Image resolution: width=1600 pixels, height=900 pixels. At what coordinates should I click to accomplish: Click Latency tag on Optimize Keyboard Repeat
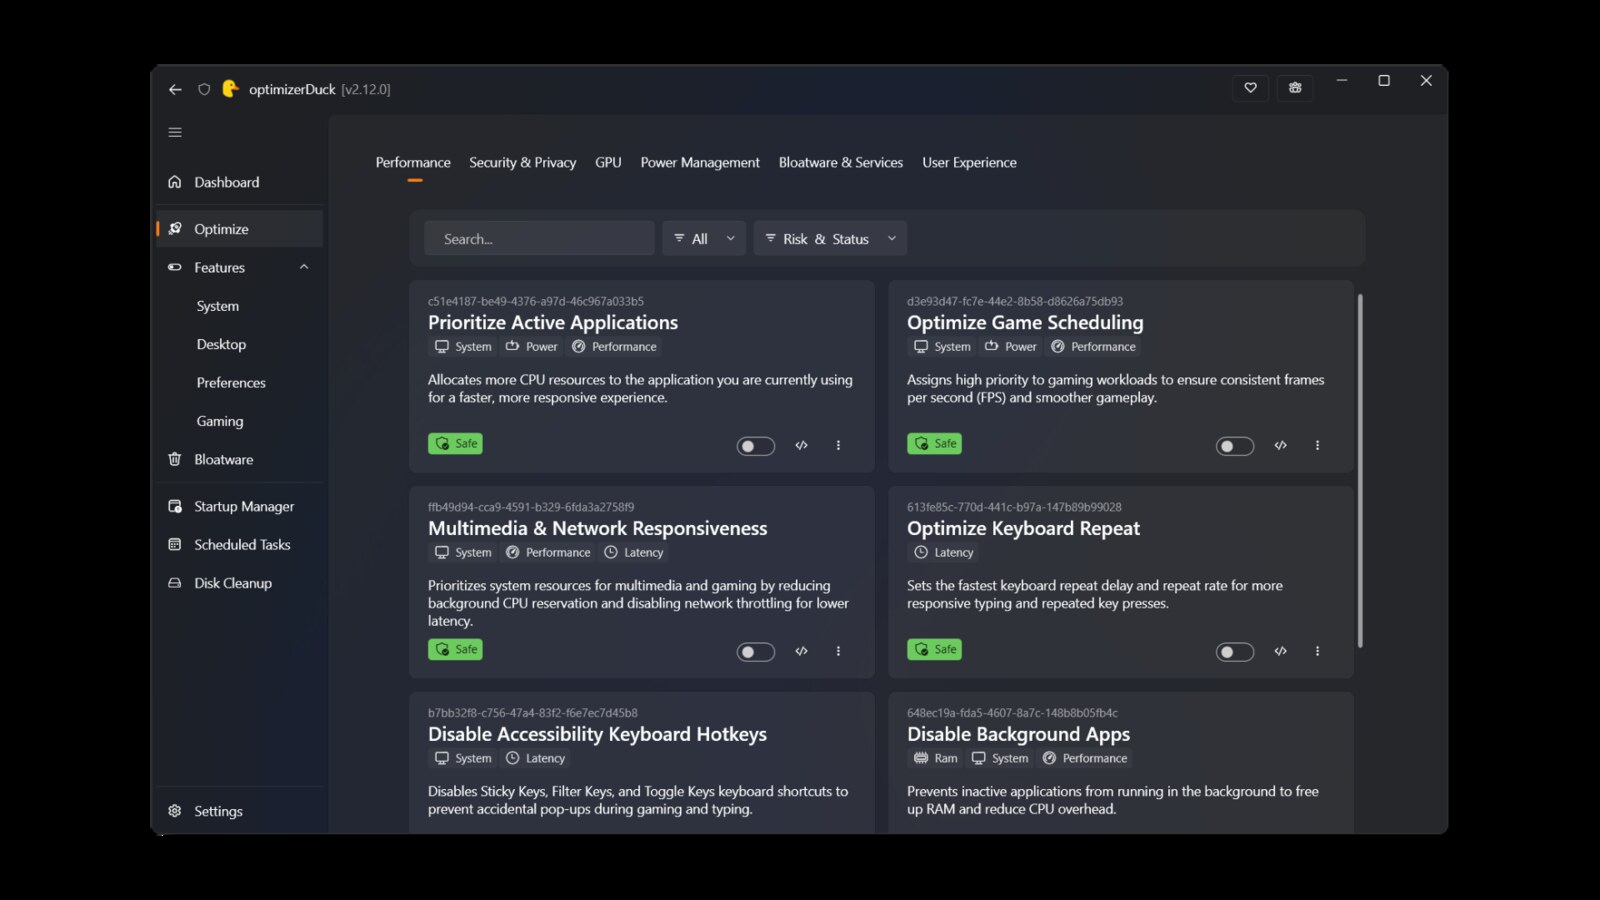coord(943,552)
